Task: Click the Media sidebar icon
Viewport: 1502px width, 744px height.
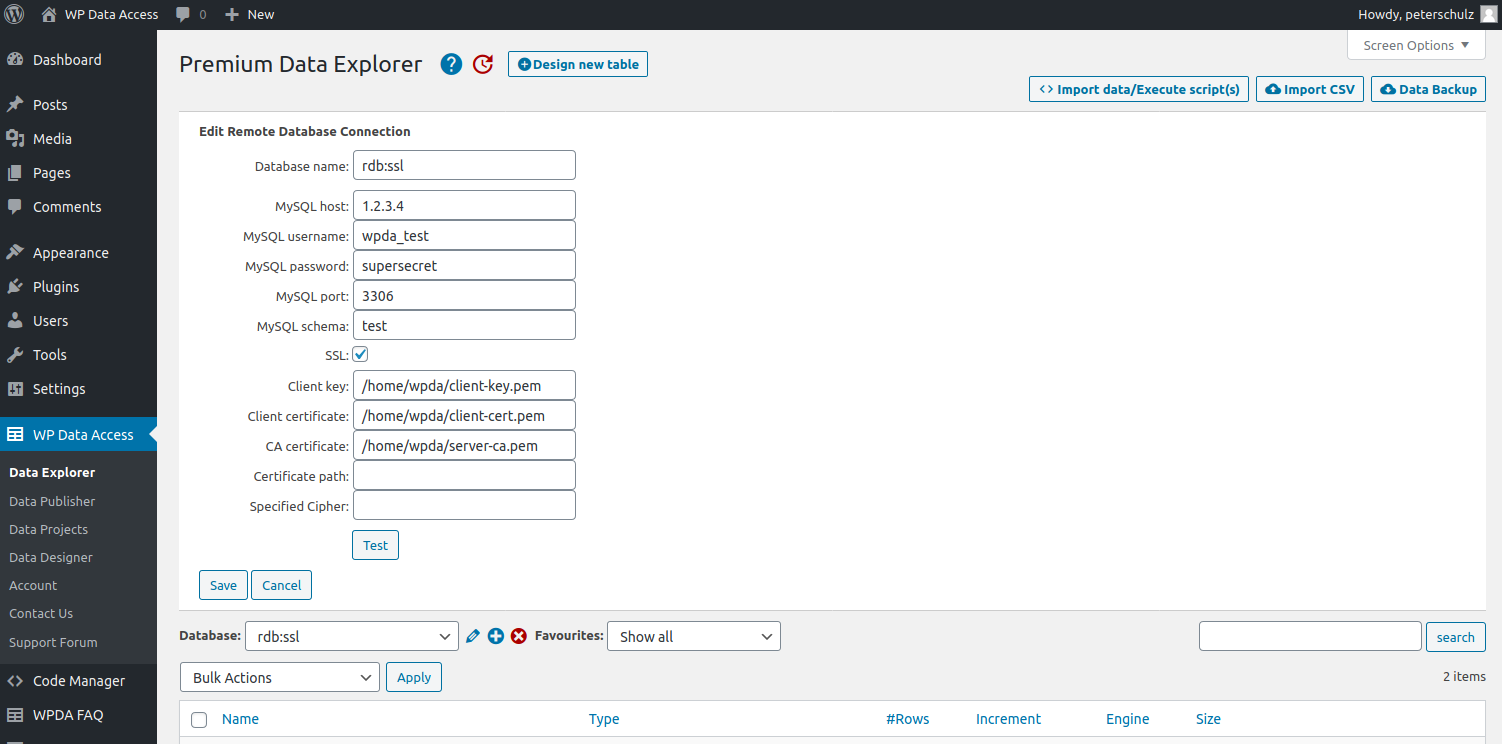Action: click(15, 139)
